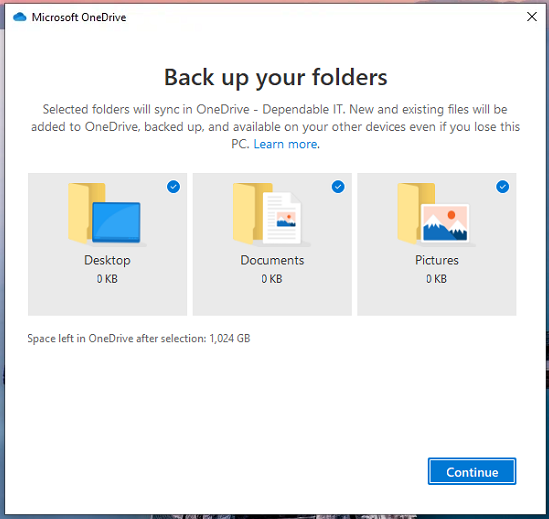Click the Continue button
549x519 pixels.
point(472,471)
